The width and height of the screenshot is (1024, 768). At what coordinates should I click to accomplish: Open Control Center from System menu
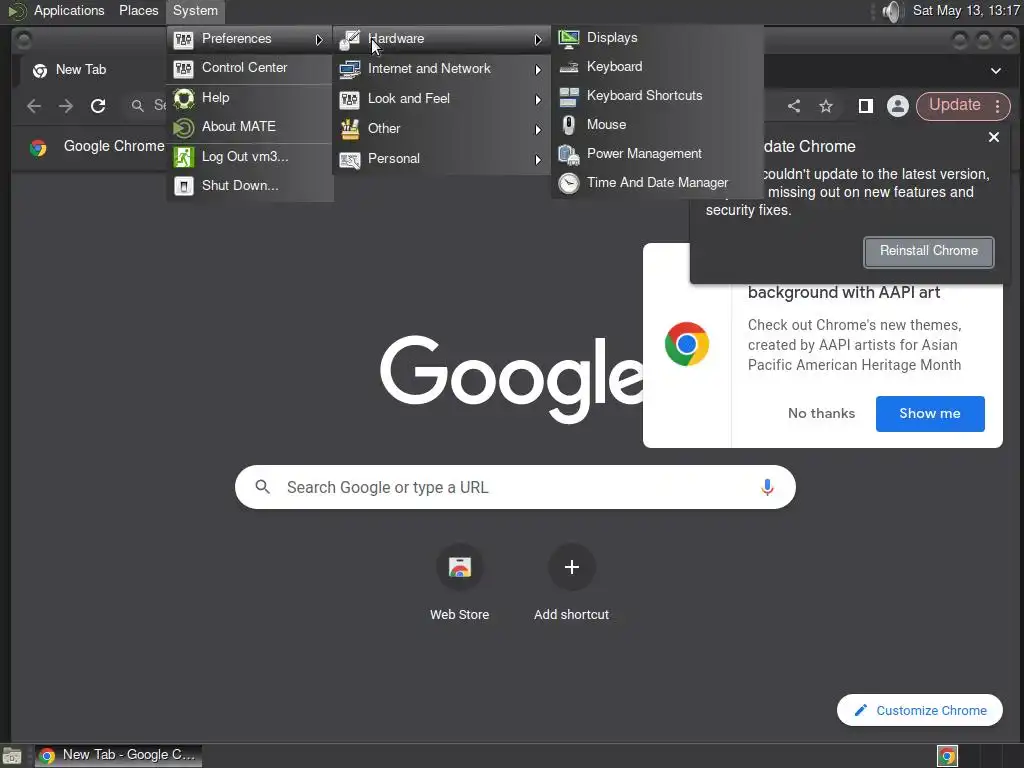click(250, 68)
